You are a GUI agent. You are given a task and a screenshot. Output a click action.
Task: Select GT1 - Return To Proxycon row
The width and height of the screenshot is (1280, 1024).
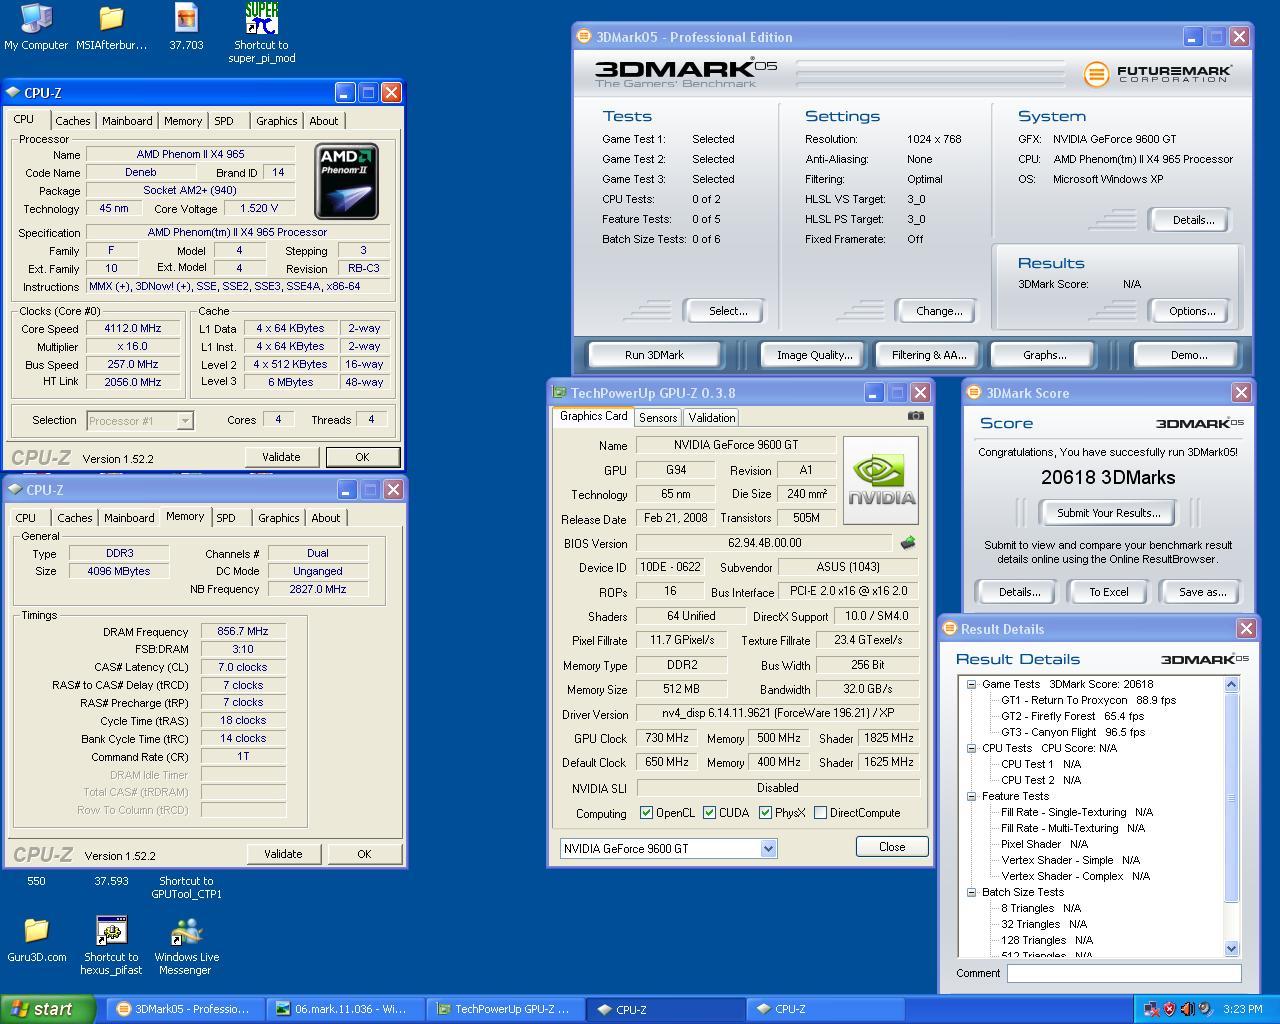1088,700
